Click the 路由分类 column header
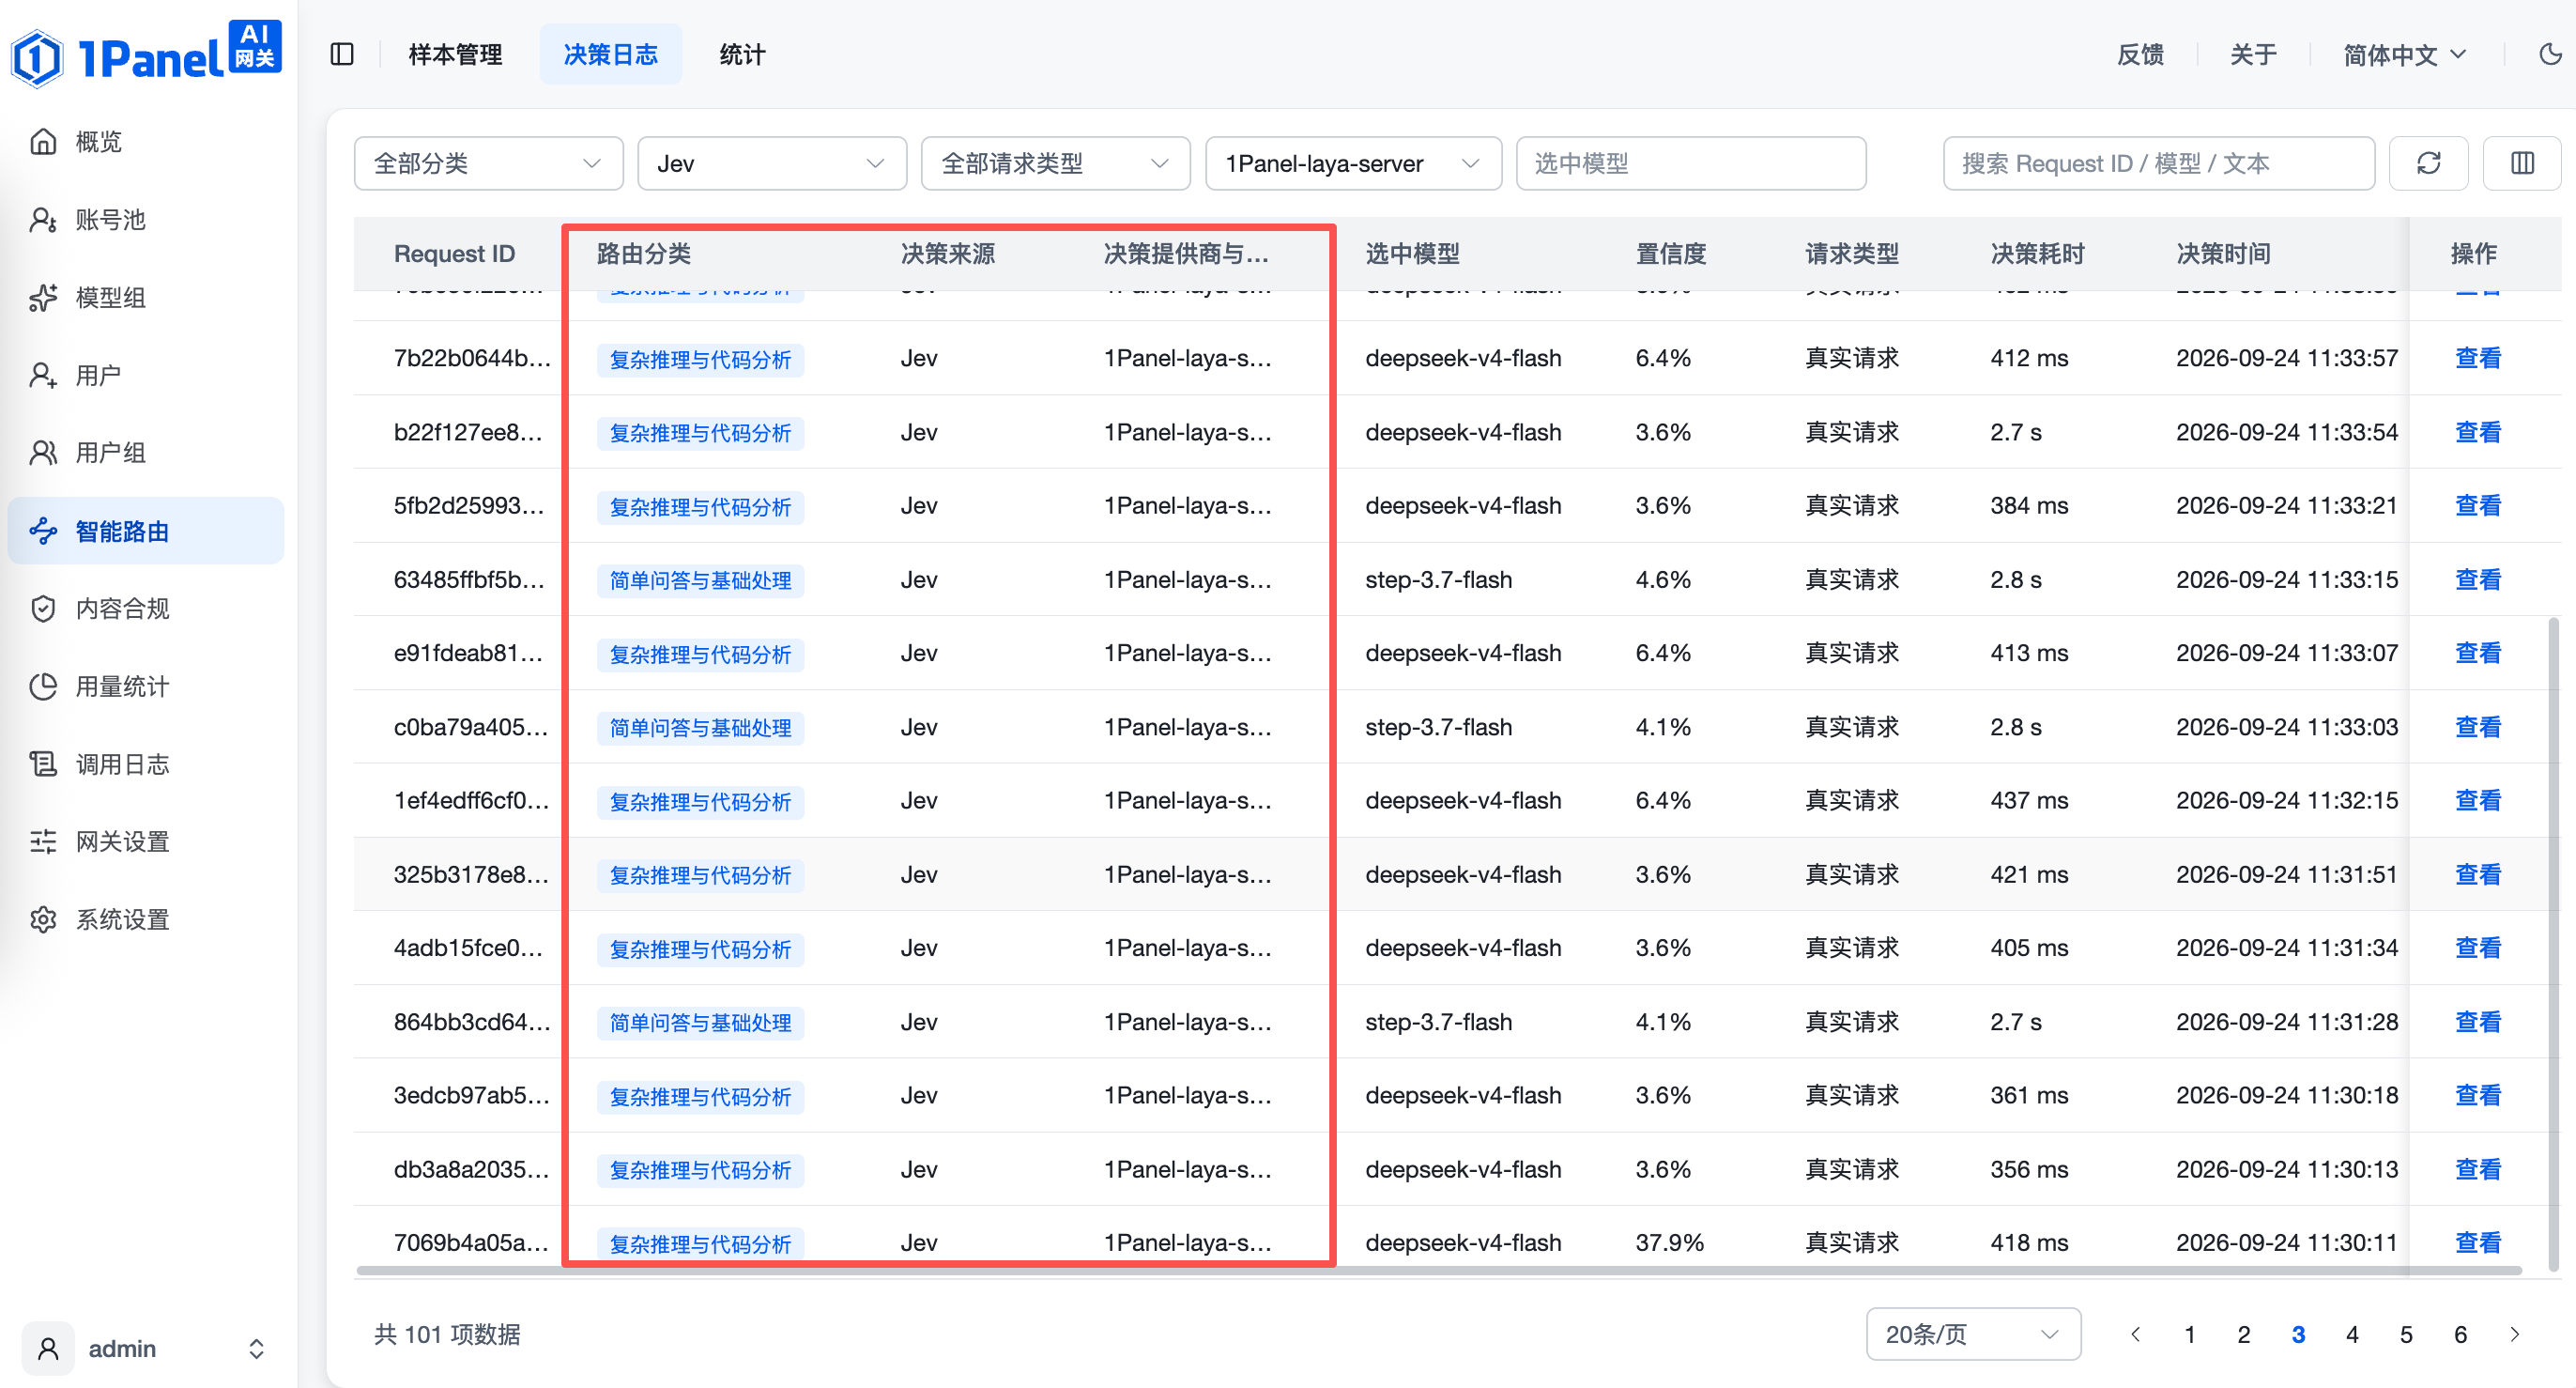This screenshot has height=1388, width=2576. pyautogui.click(x=643, y=253)
